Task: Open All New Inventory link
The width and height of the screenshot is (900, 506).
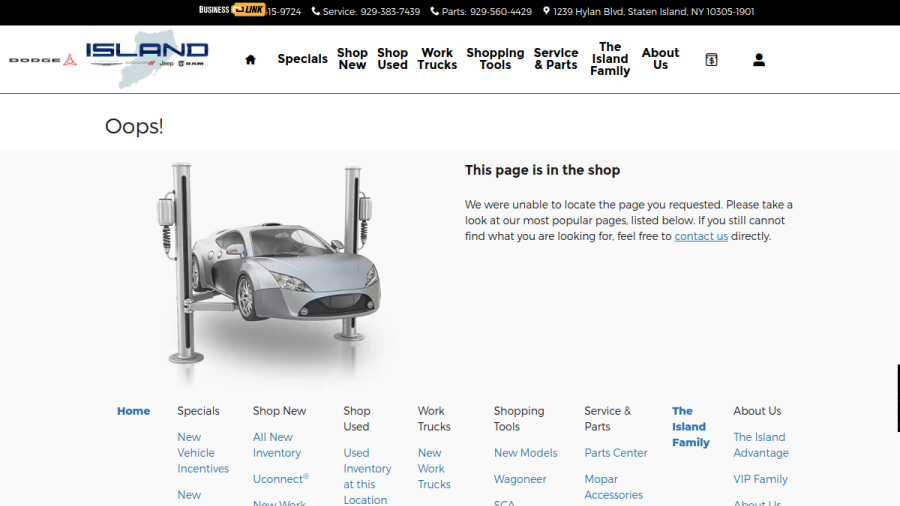Action: [x=277, y=445]
